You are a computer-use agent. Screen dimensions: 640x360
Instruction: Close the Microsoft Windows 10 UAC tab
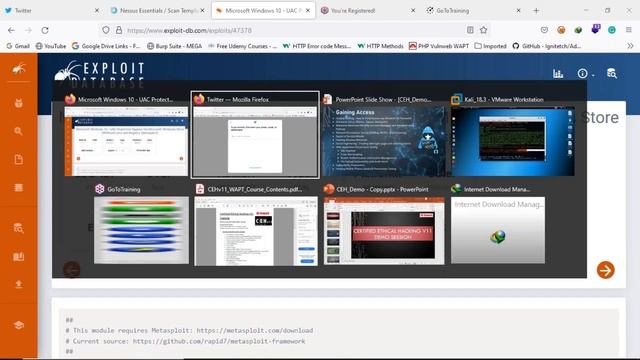point(308,11)
